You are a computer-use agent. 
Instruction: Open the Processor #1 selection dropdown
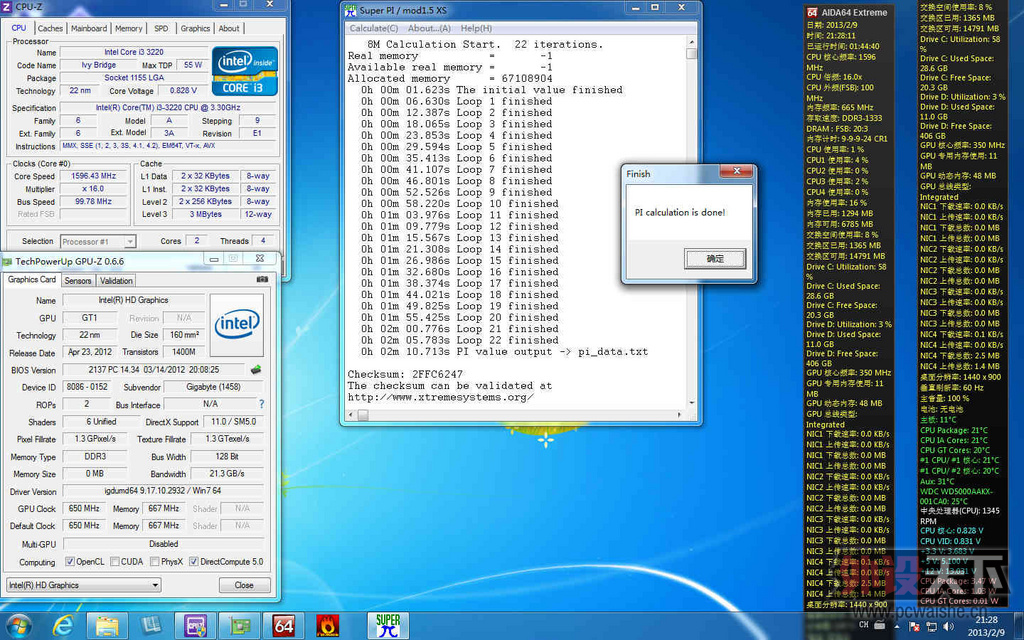98,242
